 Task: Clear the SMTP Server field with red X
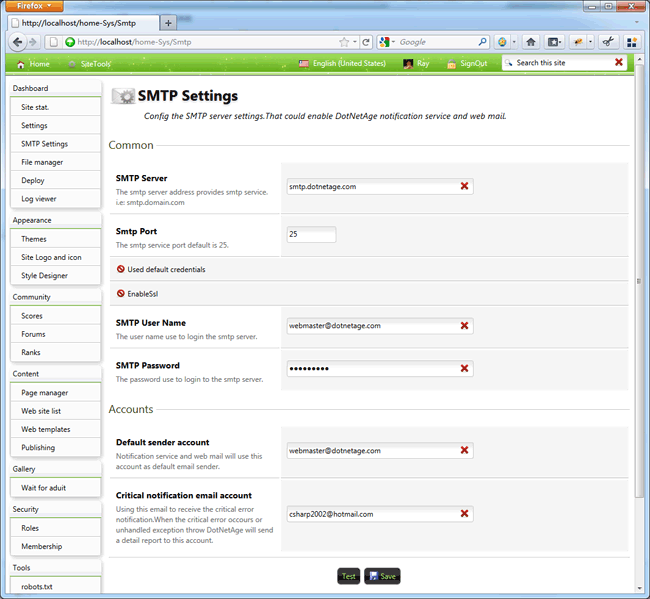click(x=464, y=186)
